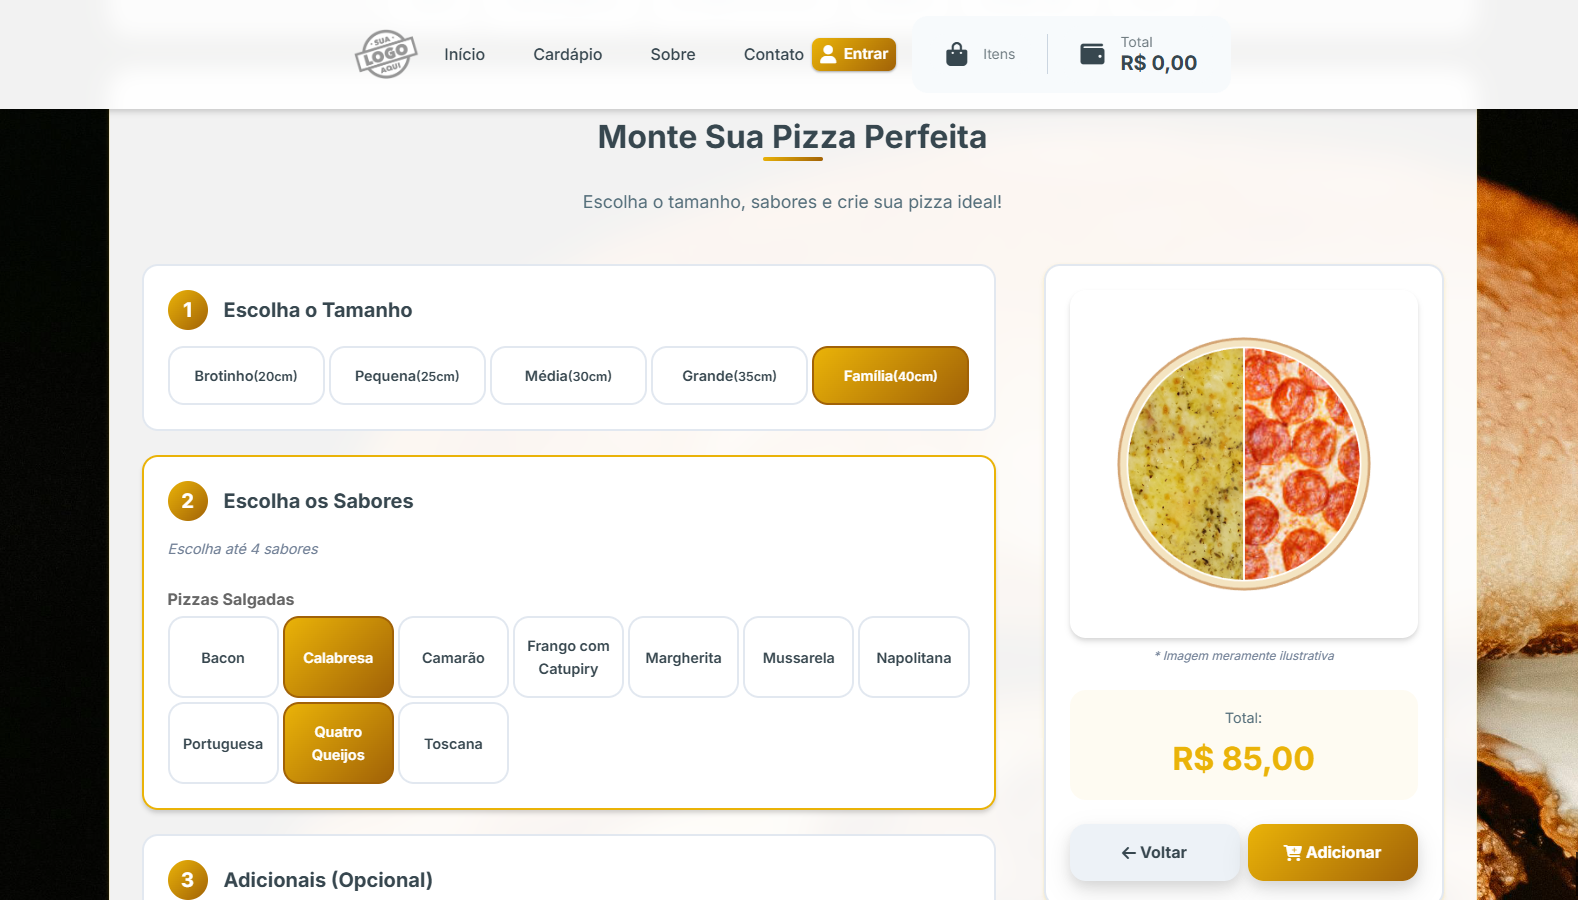Select the Margherita flavor
Image resolution: width=1578 pixels, height=900 pixels.
coord(683,657)
